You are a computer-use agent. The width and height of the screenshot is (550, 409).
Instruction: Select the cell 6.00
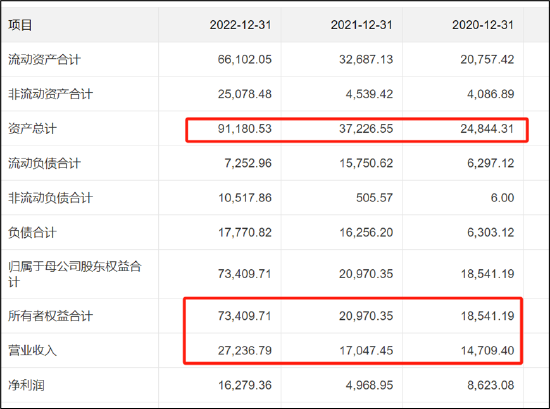[x=502, y=198]
